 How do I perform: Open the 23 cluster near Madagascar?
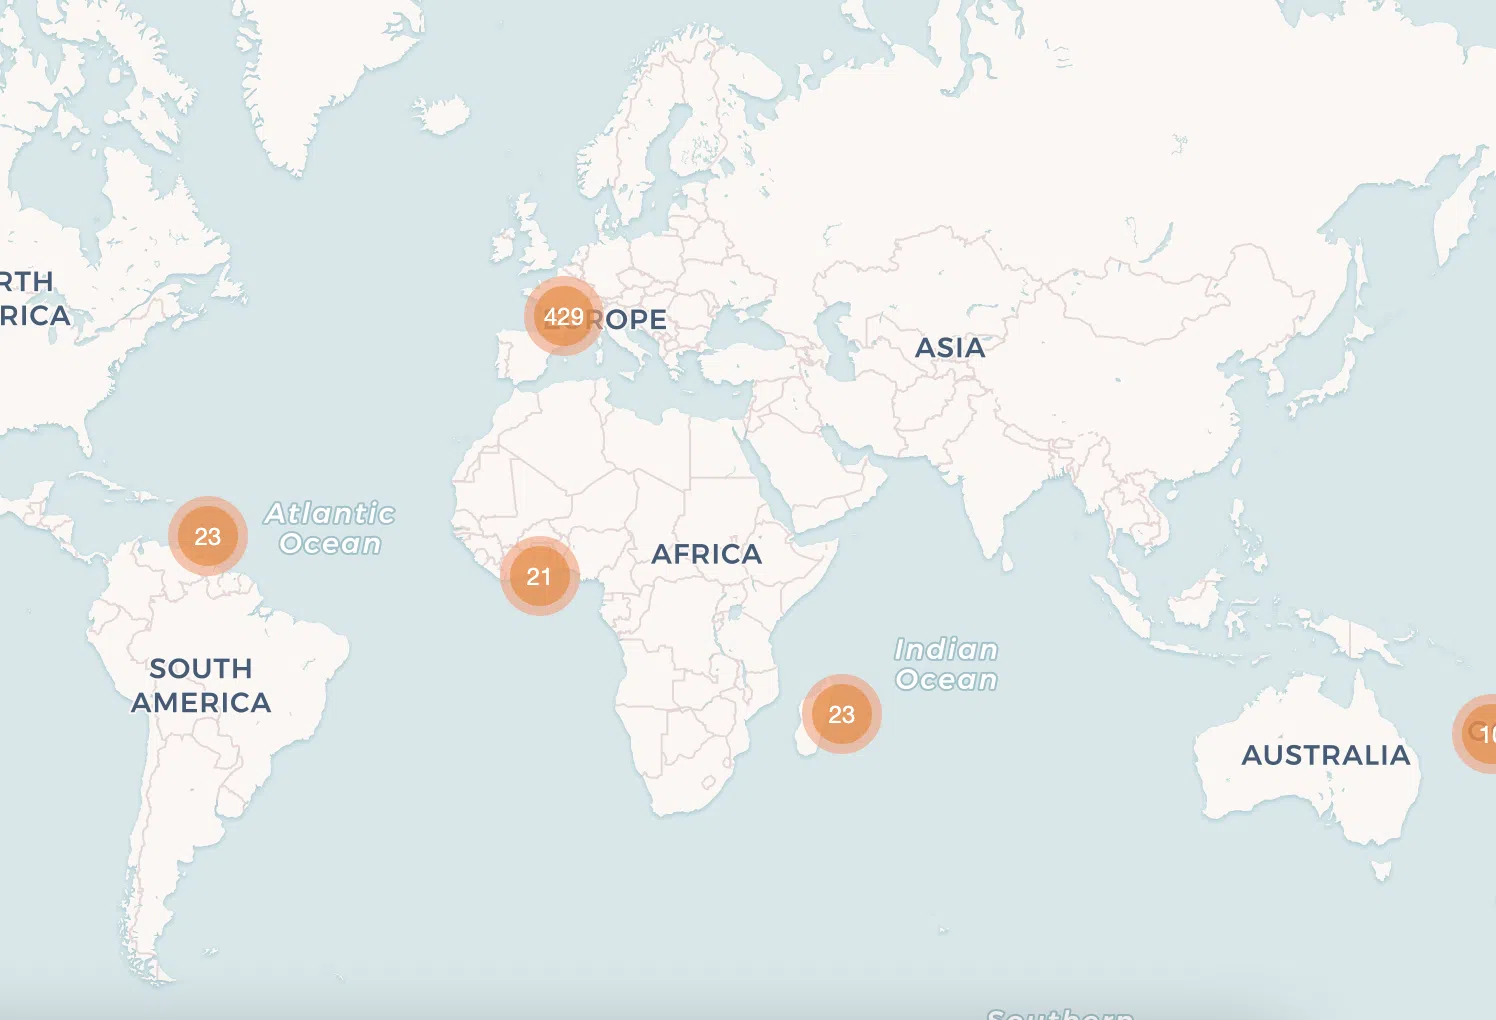(x=842, y=714)
